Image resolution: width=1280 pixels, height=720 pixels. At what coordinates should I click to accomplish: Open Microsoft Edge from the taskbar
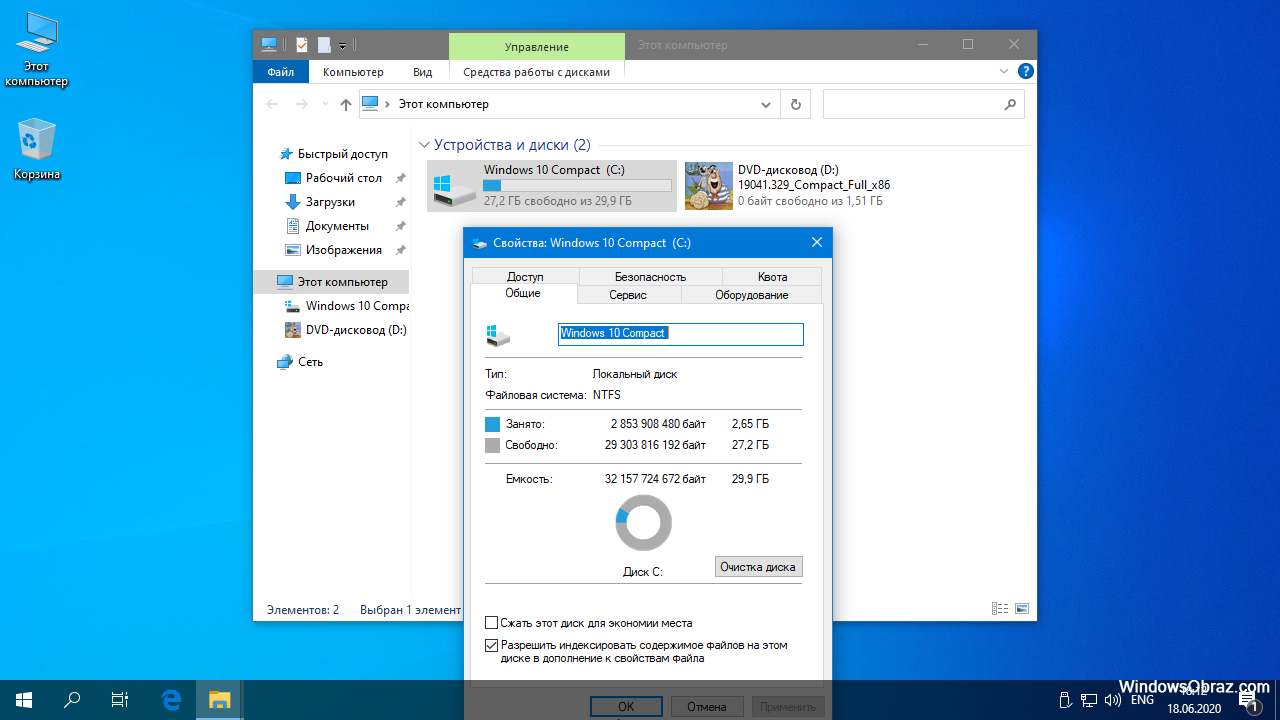pyautogui.click(x=172, y=700)
